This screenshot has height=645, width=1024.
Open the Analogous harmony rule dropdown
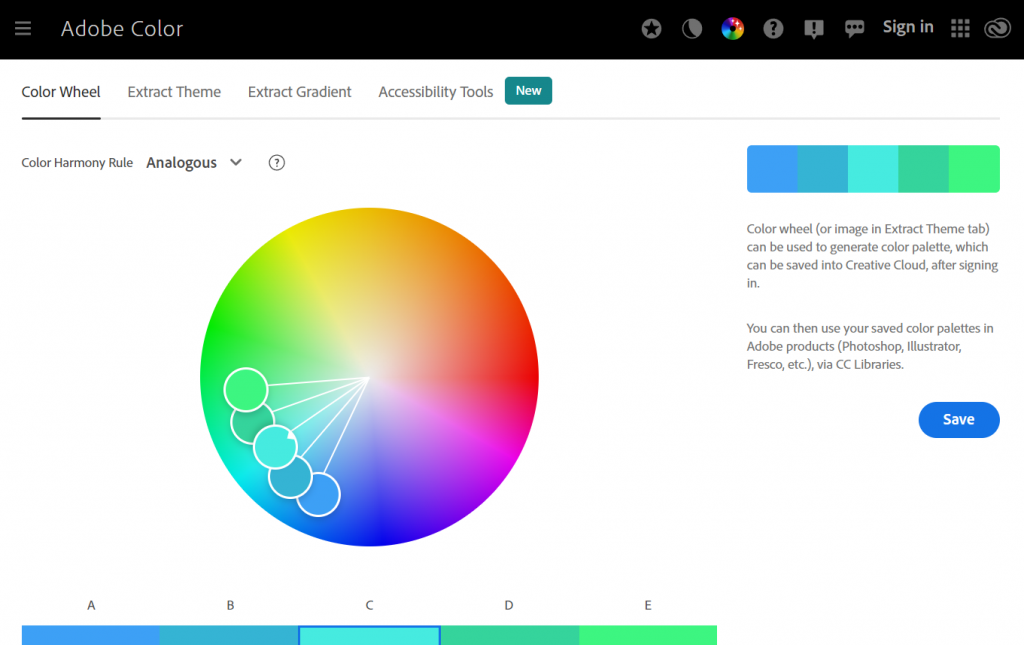(194, 162)
